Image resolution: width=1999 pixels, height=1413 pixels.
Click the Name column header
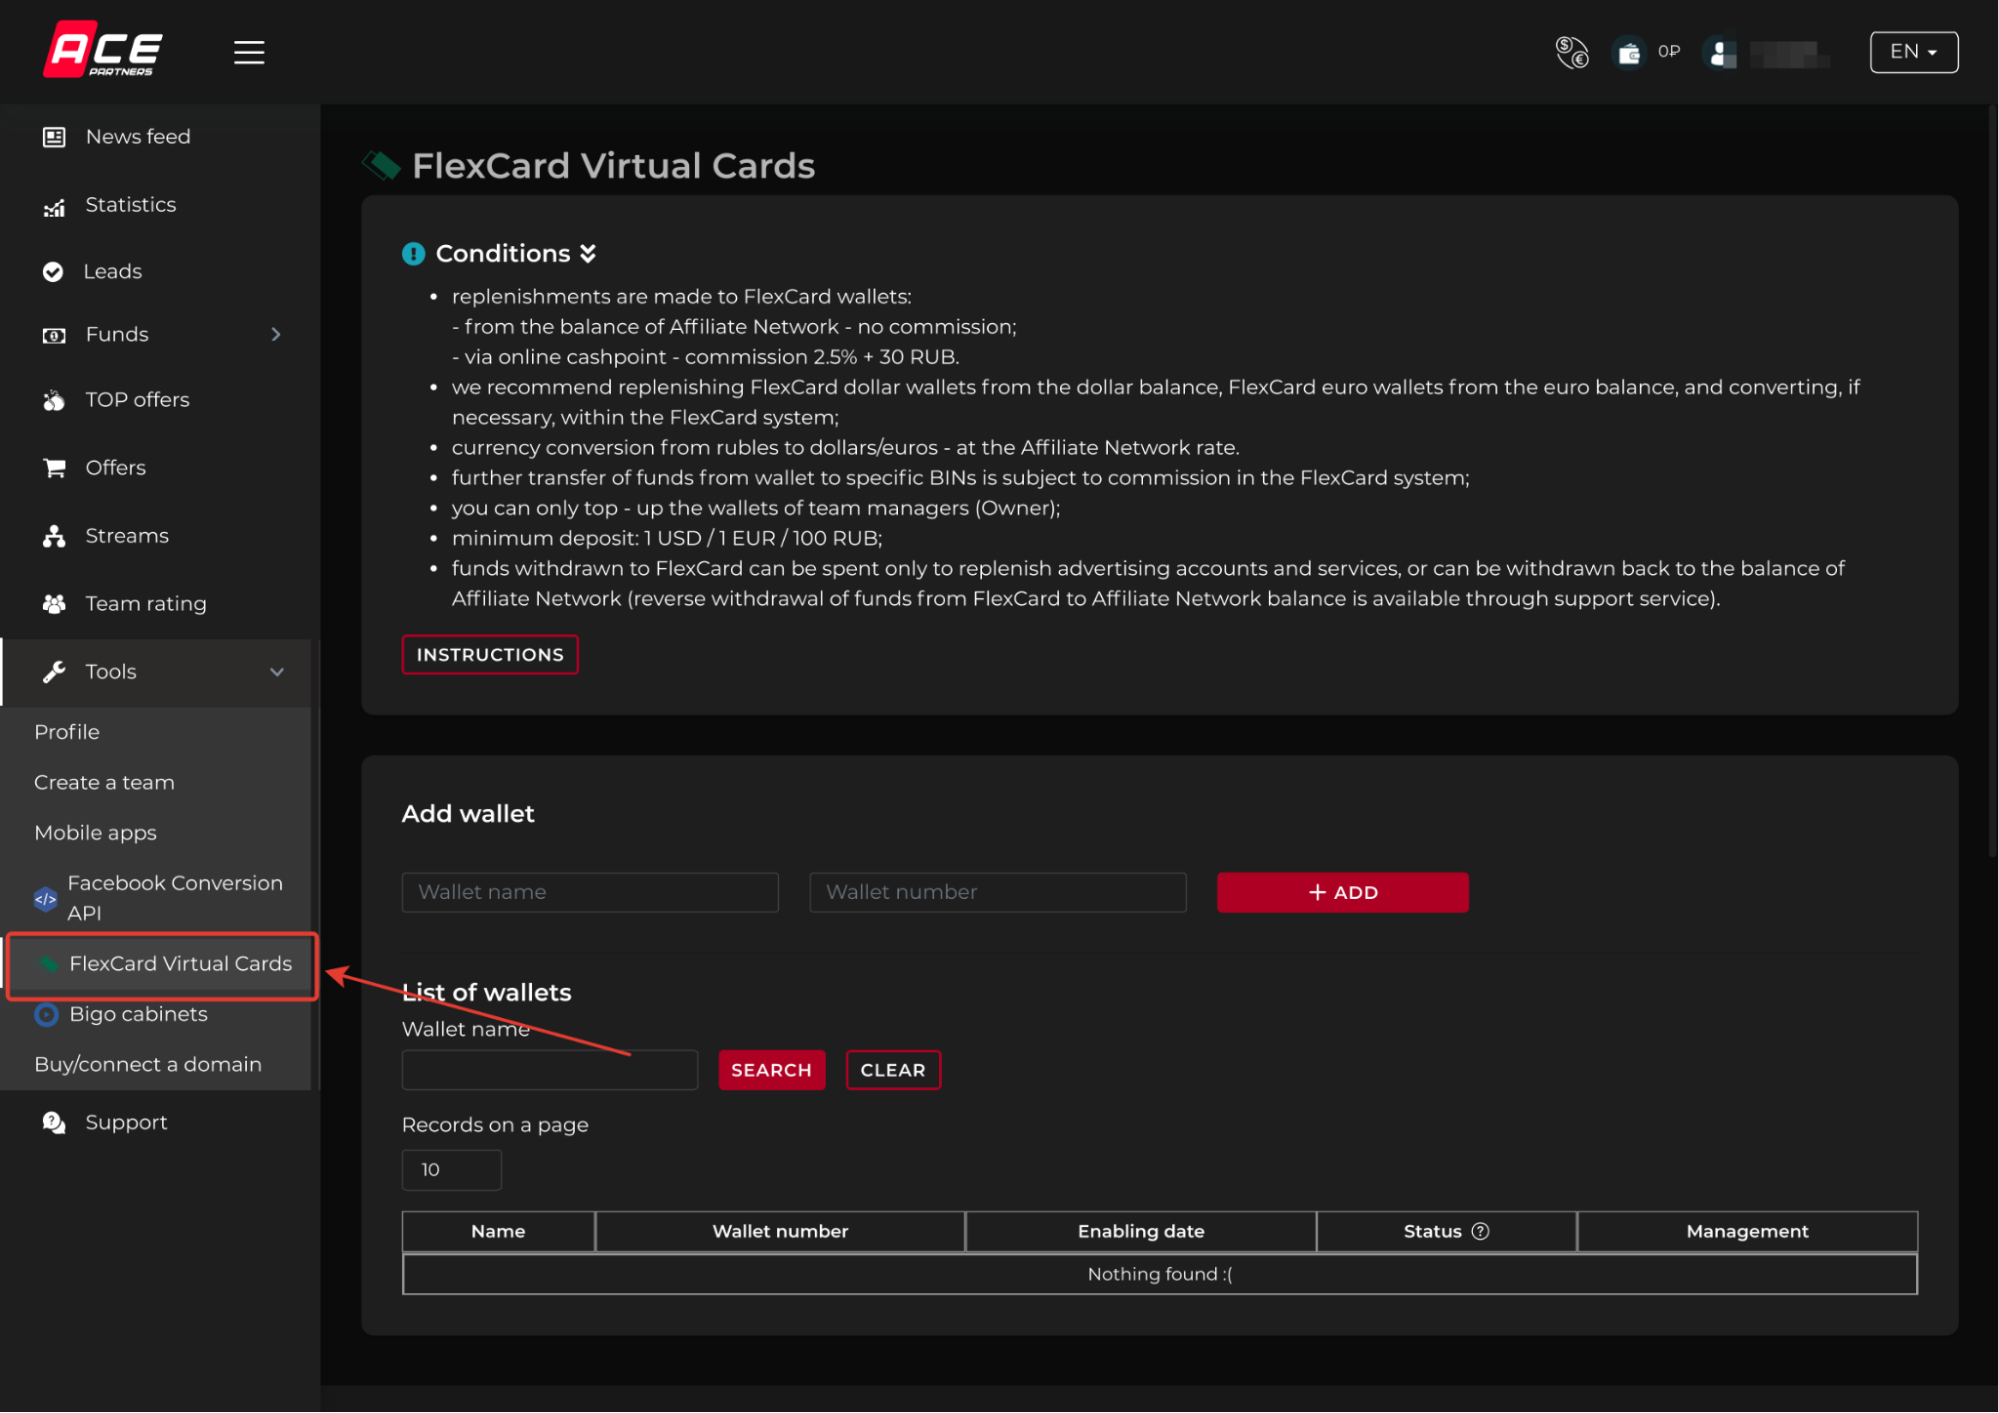498,1232
